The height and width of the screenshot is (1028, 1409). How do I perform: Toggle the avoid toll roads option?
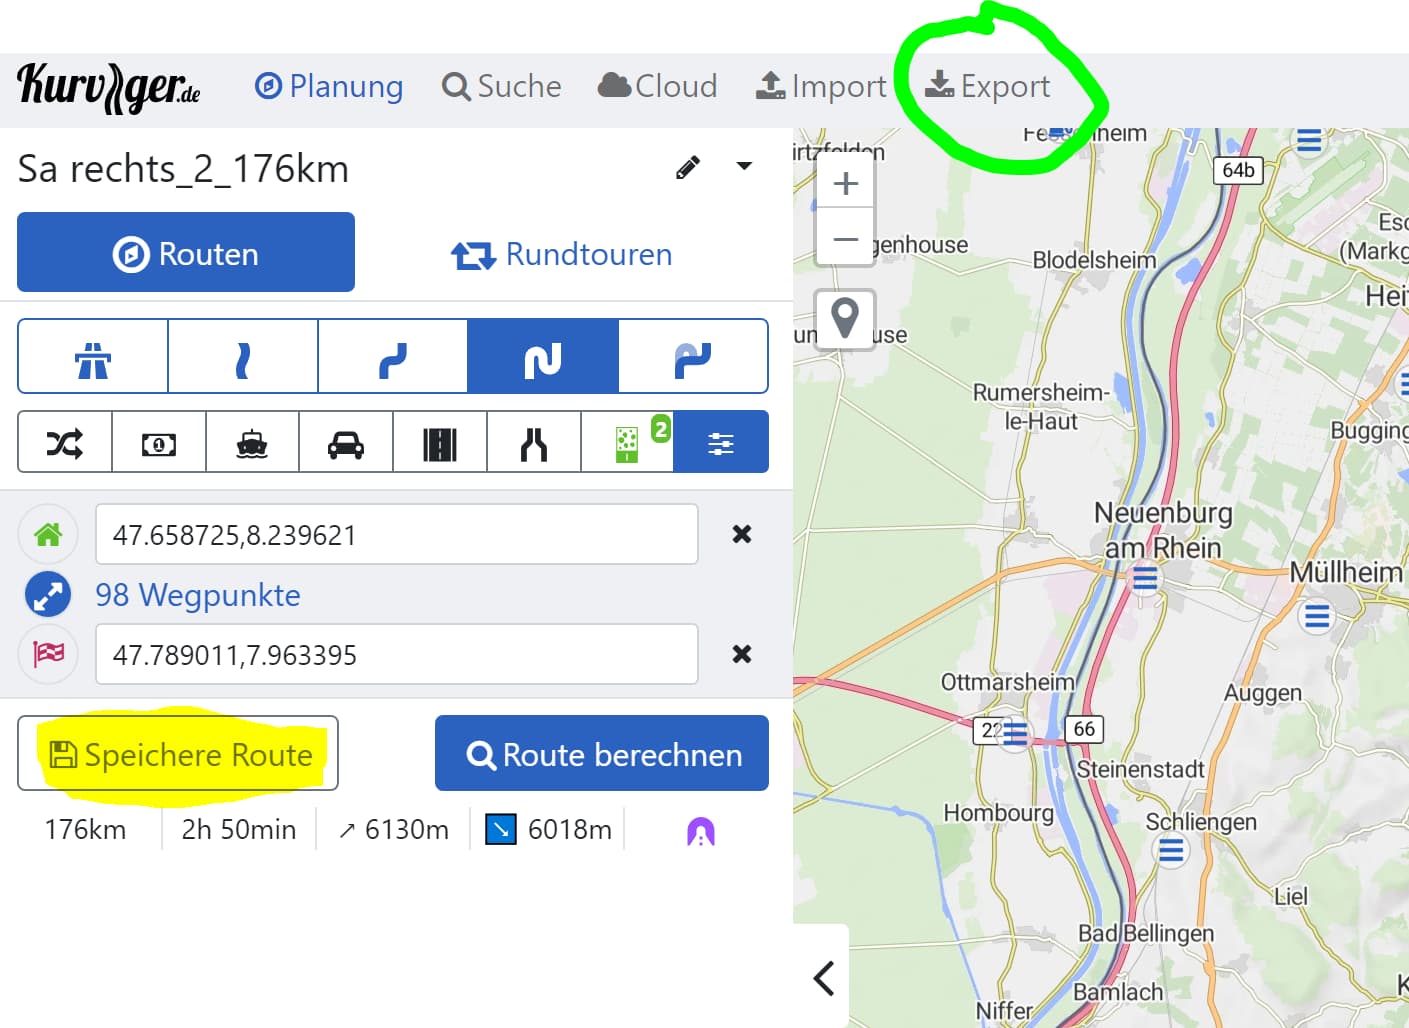tap(159, 442)
